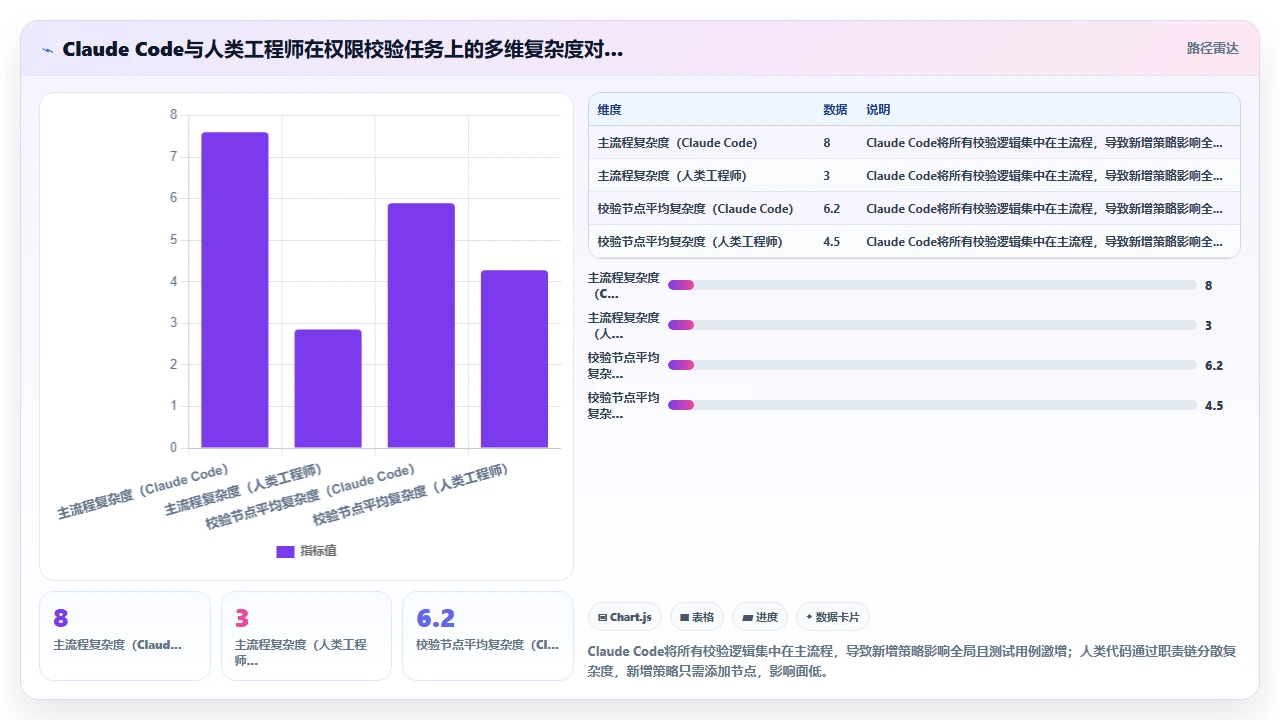Viewport: 1280px width, 720px height.
Task: Click the 路径雷达 label in the header
Action: (x=1212, y=48)
